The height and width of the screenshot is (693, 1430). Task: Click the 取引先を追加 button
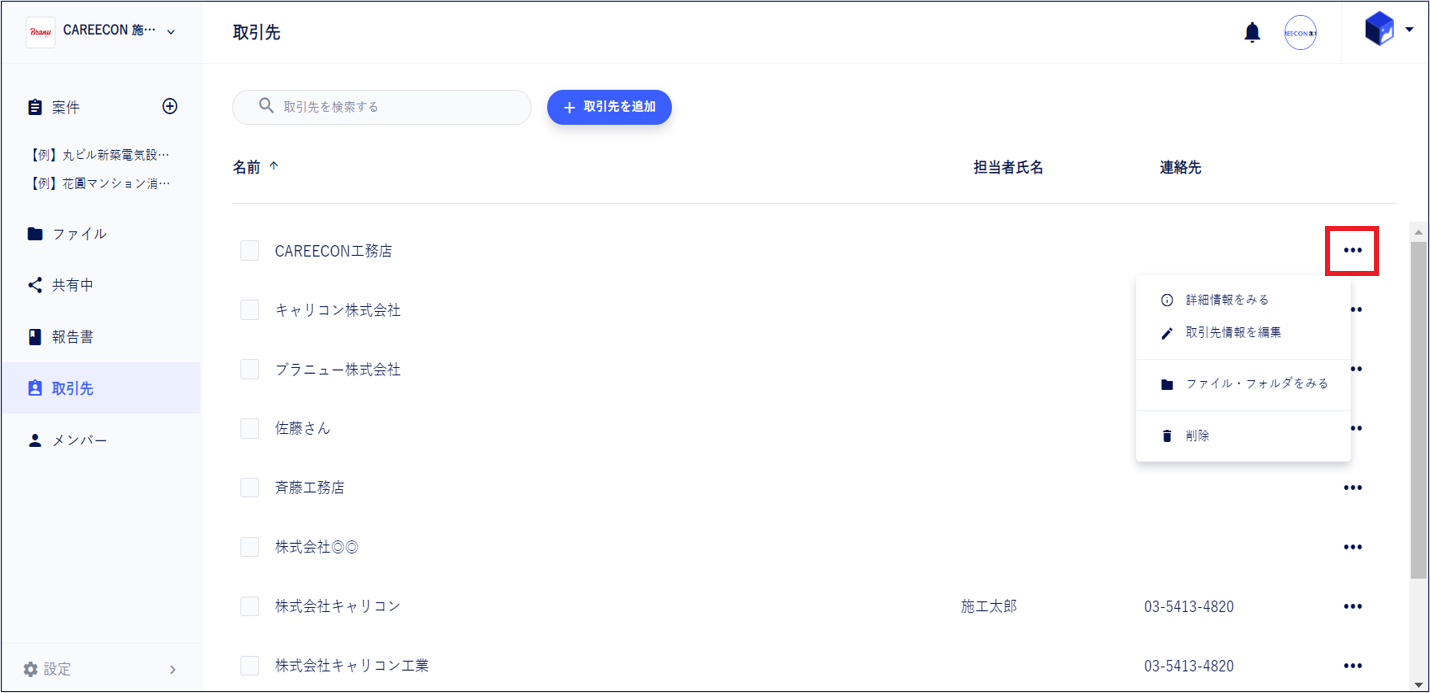pos(609,107)
